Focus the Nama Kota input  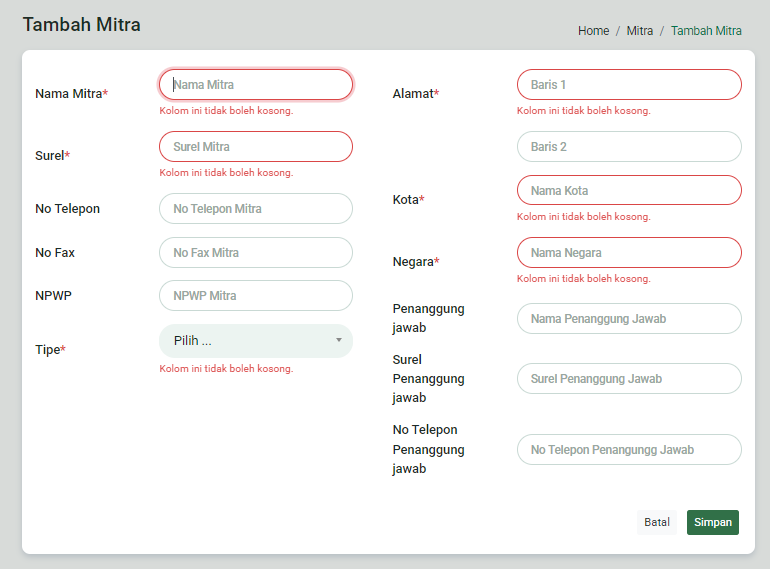629,190
